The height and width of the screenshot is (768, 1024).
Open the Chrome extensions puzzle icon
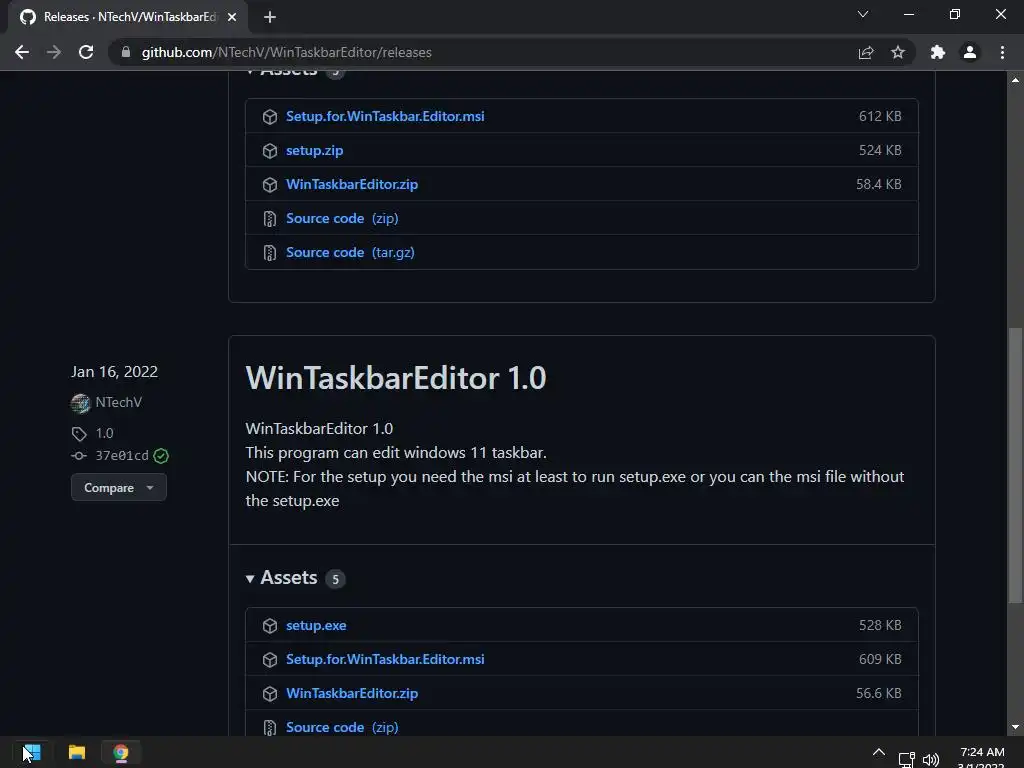(938, 52)
